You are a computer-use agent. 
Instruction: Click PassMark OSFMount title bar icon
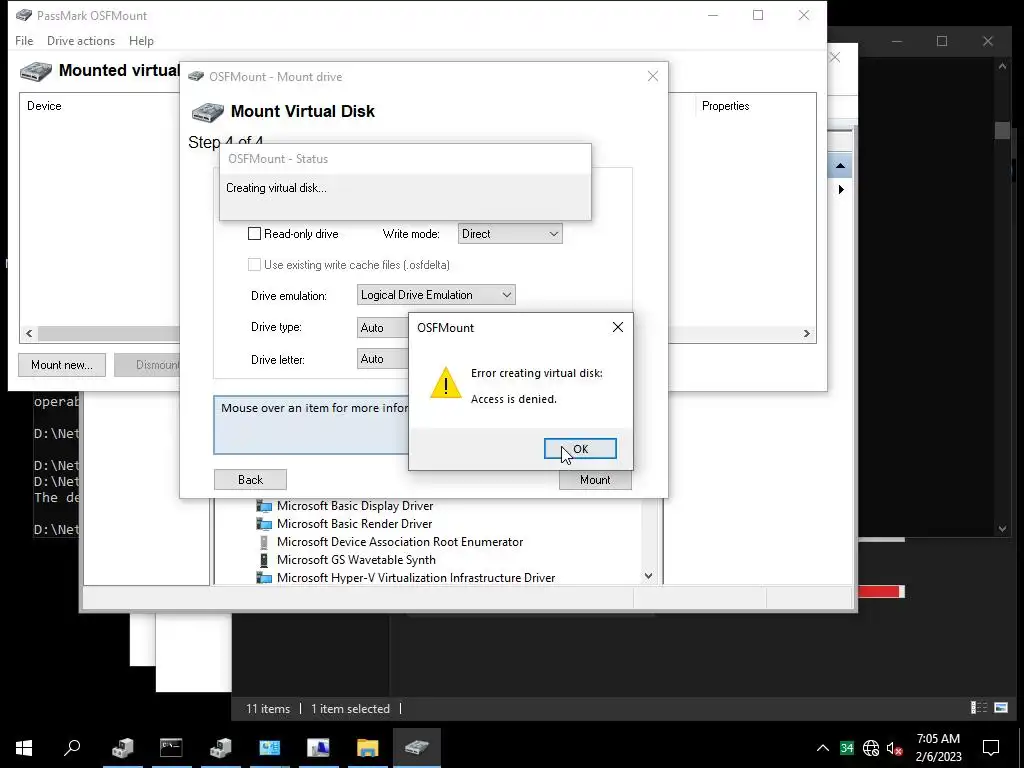pyautogui.click(x=24, y=15)
